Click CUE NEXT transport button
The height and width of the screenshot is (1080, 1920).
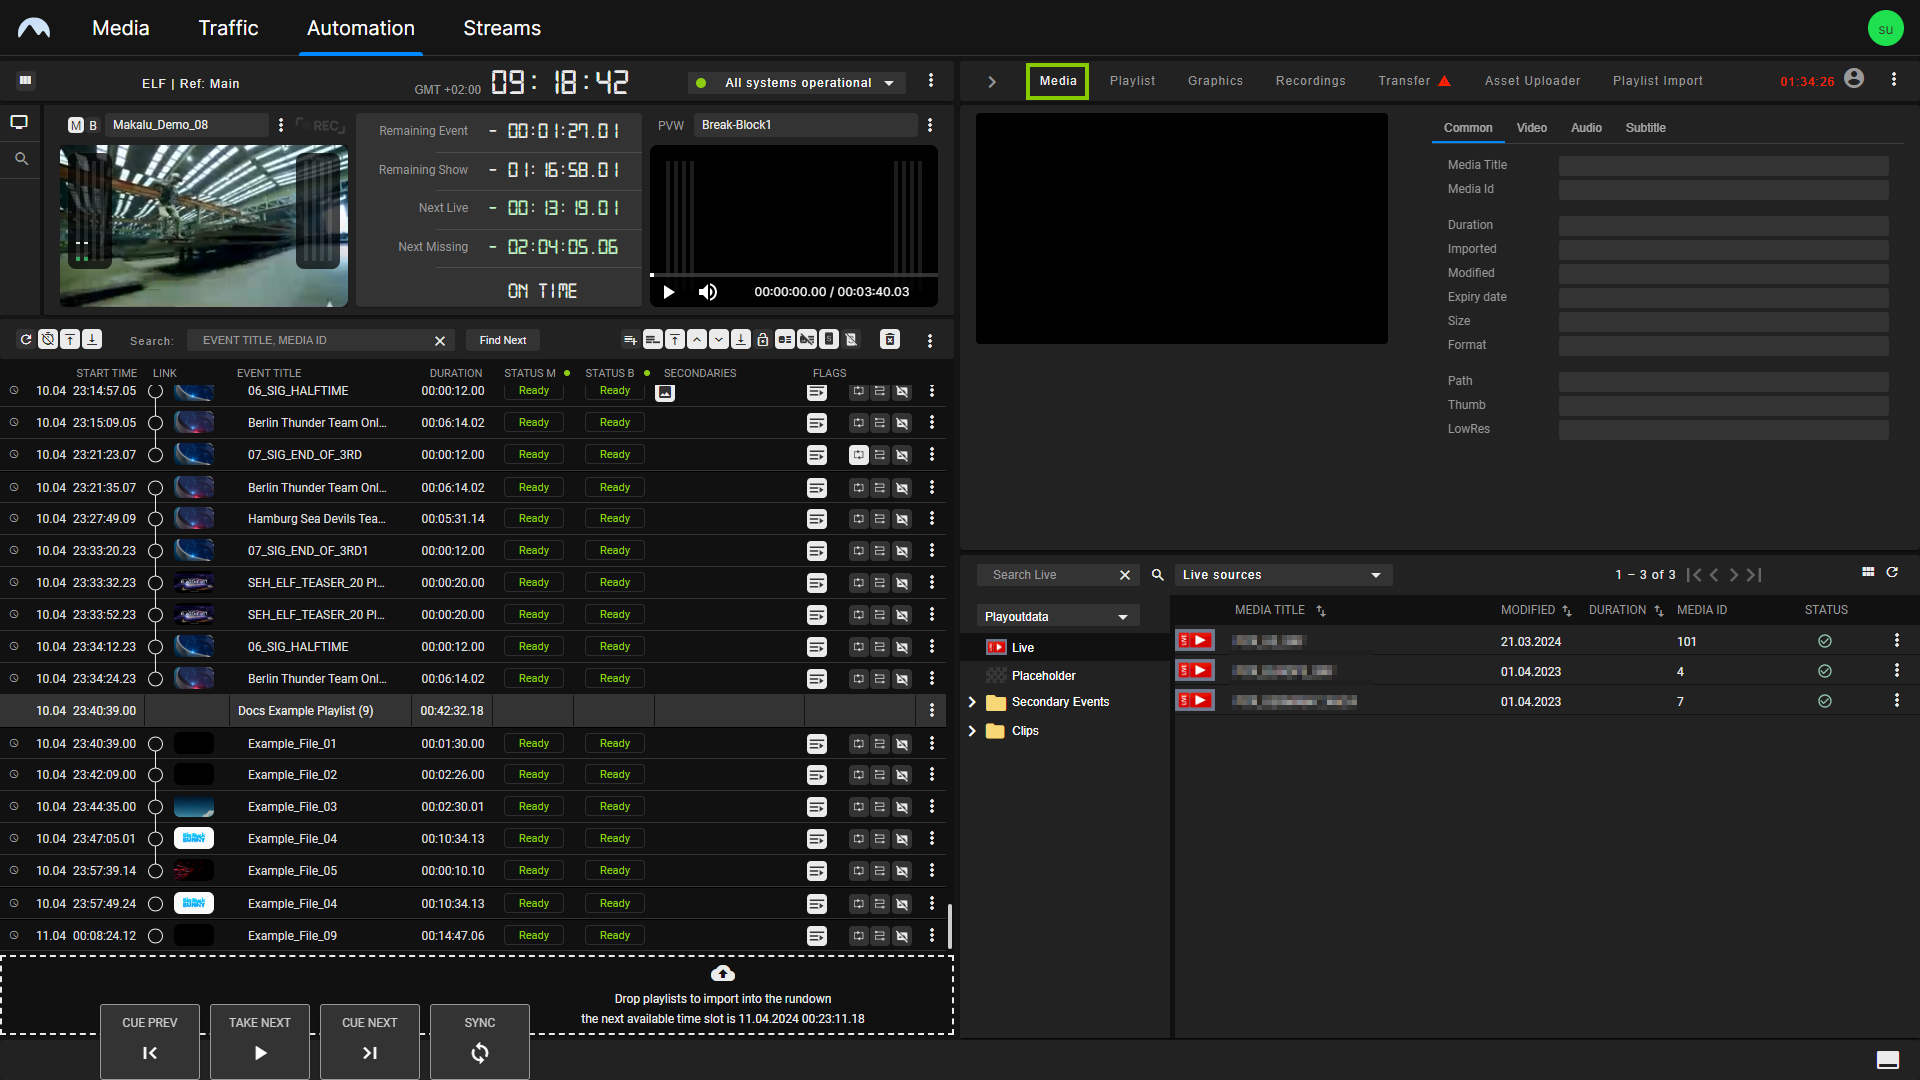pos(369,1040)
